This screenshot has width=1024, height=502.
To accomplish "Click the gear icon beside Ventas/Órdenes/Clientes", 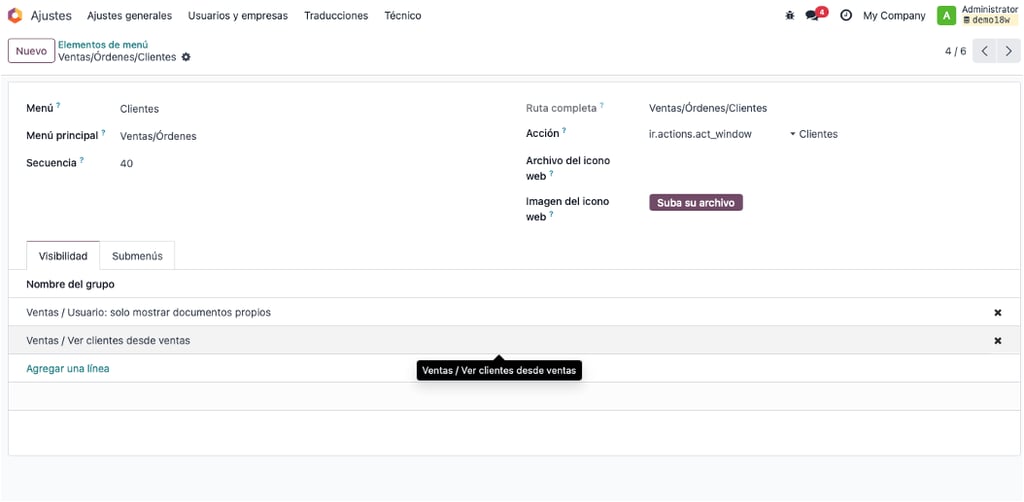I will click(x=186, y=57).
